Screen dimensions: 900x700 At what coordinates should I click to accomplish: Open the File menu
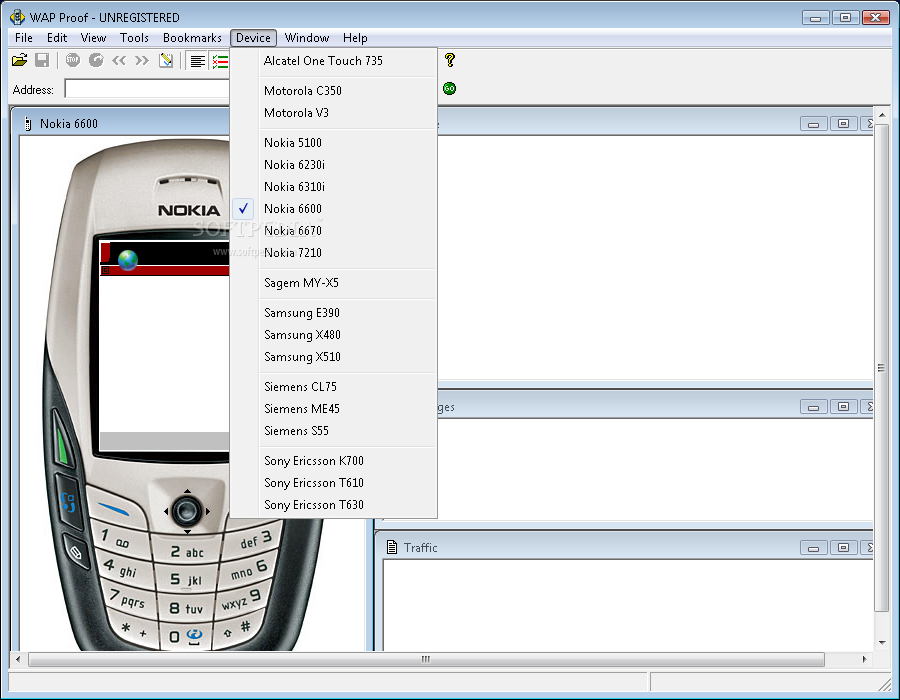pyautogui.click(x=24, y=38)
